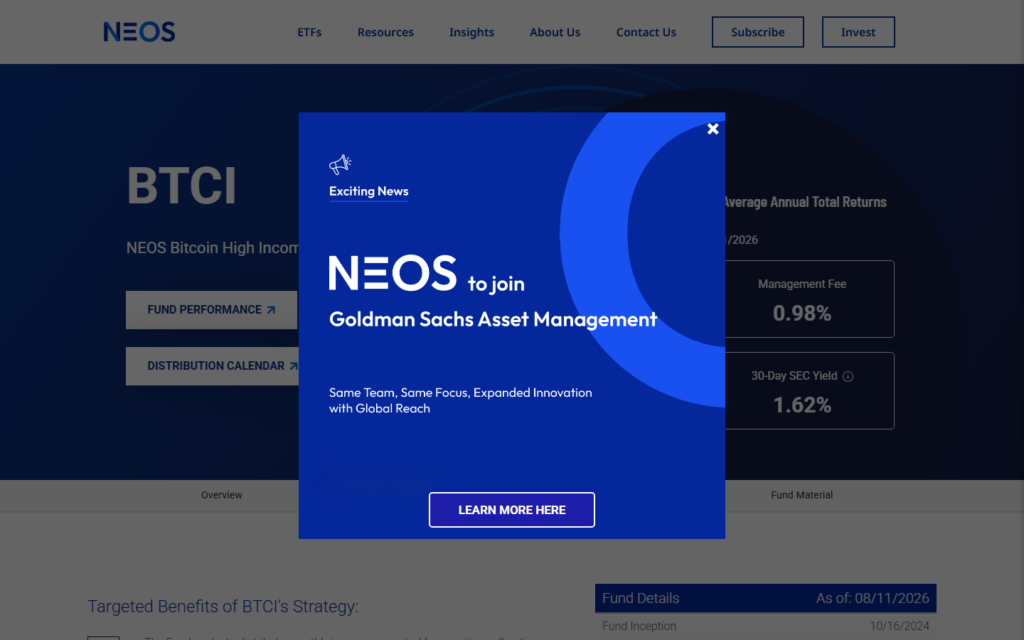
Task: Open the ETFs menu
Action: click(x=310, y=32)
